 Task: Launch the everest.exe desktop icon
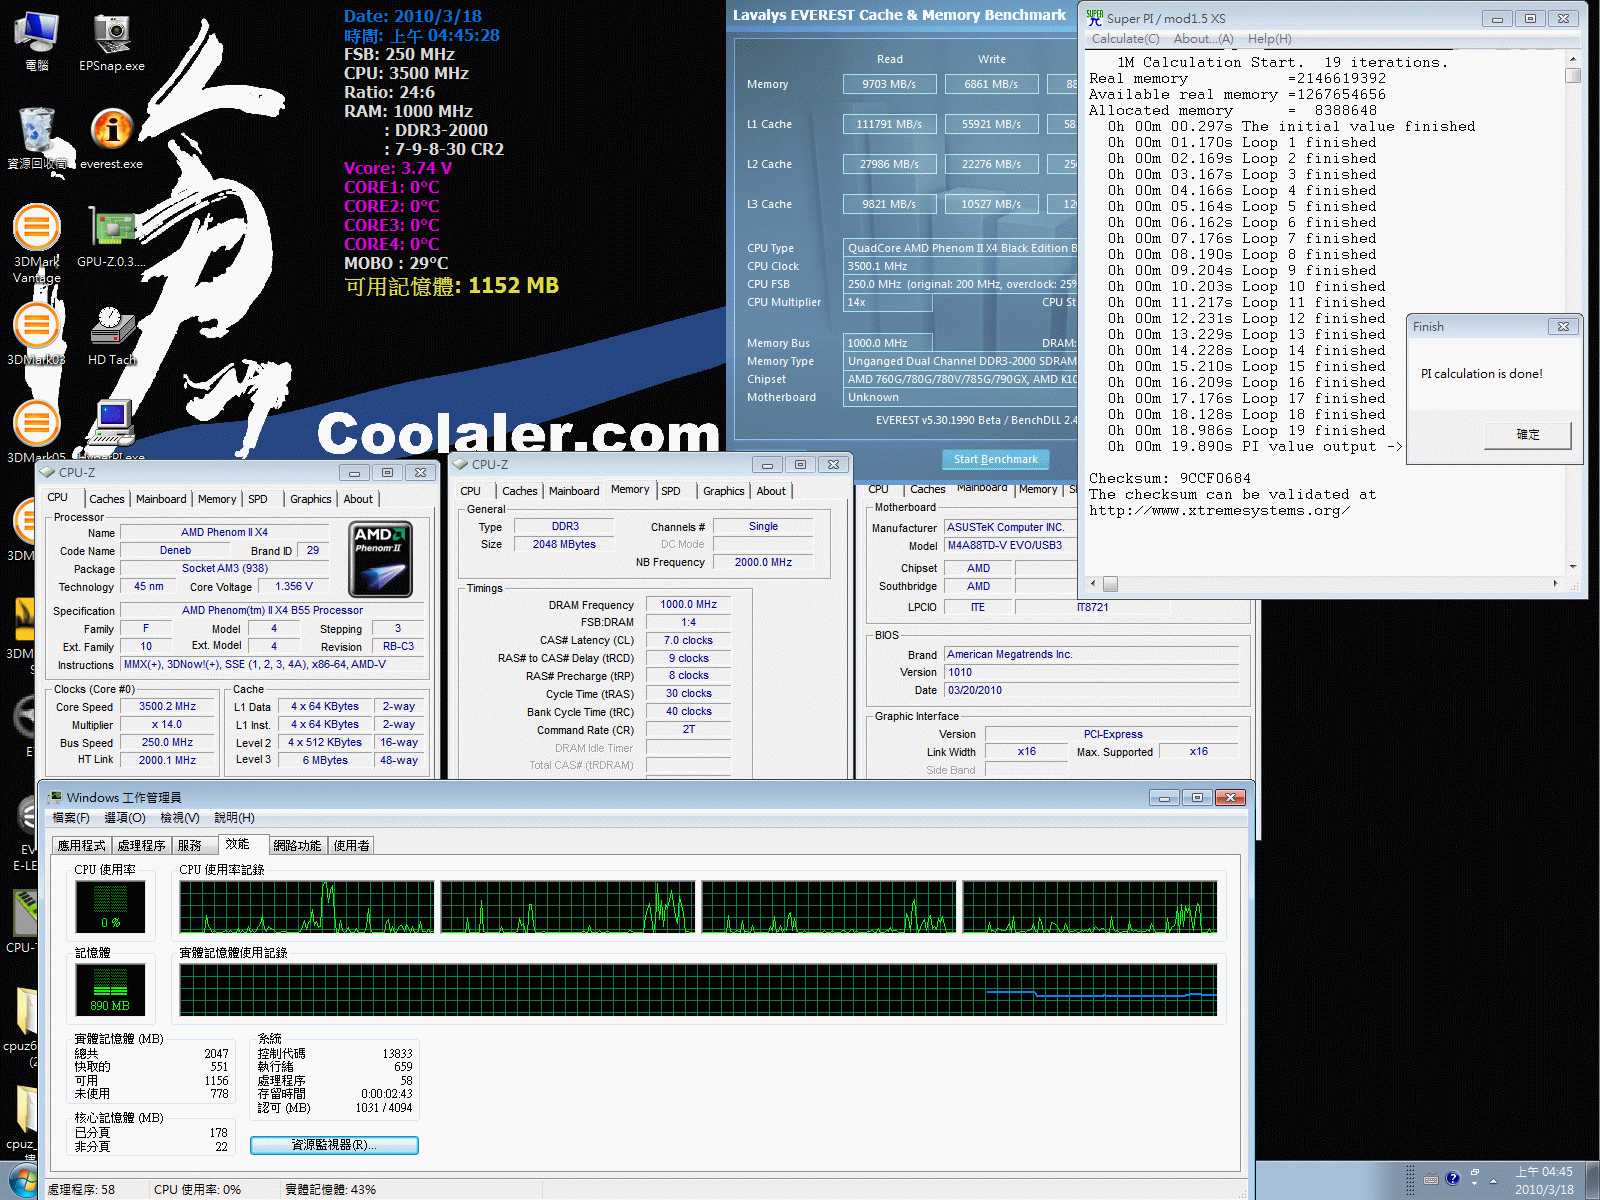tap(112, 138)
